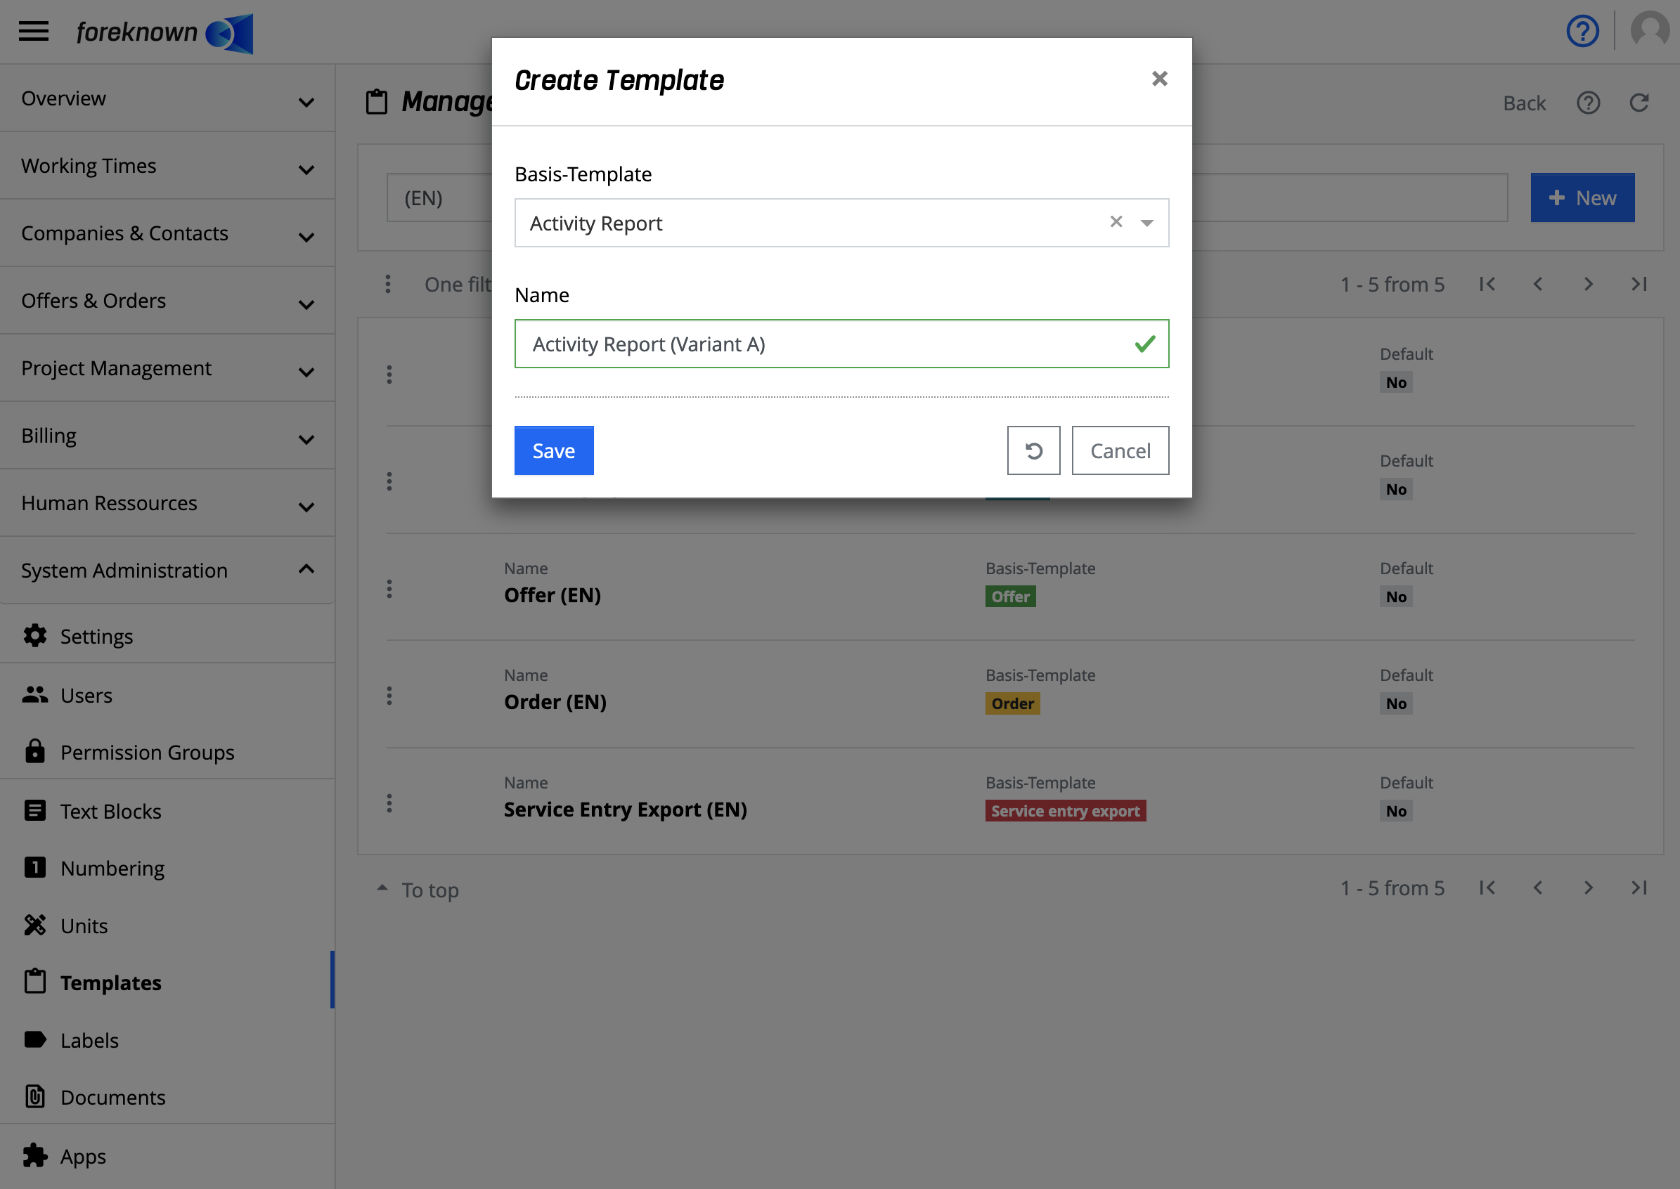
Task: Go to next page in bottom pager
Action: [x=1588, y=888]
